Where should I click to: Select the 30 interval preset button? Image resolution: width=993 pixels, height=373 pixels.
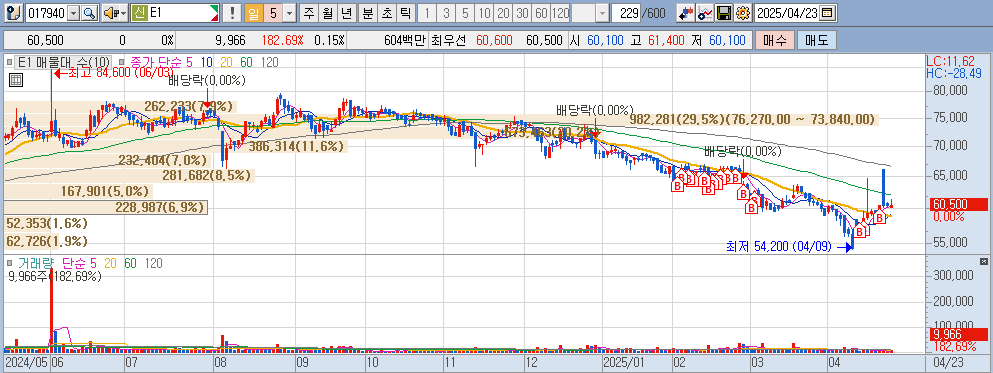(523, 13)
